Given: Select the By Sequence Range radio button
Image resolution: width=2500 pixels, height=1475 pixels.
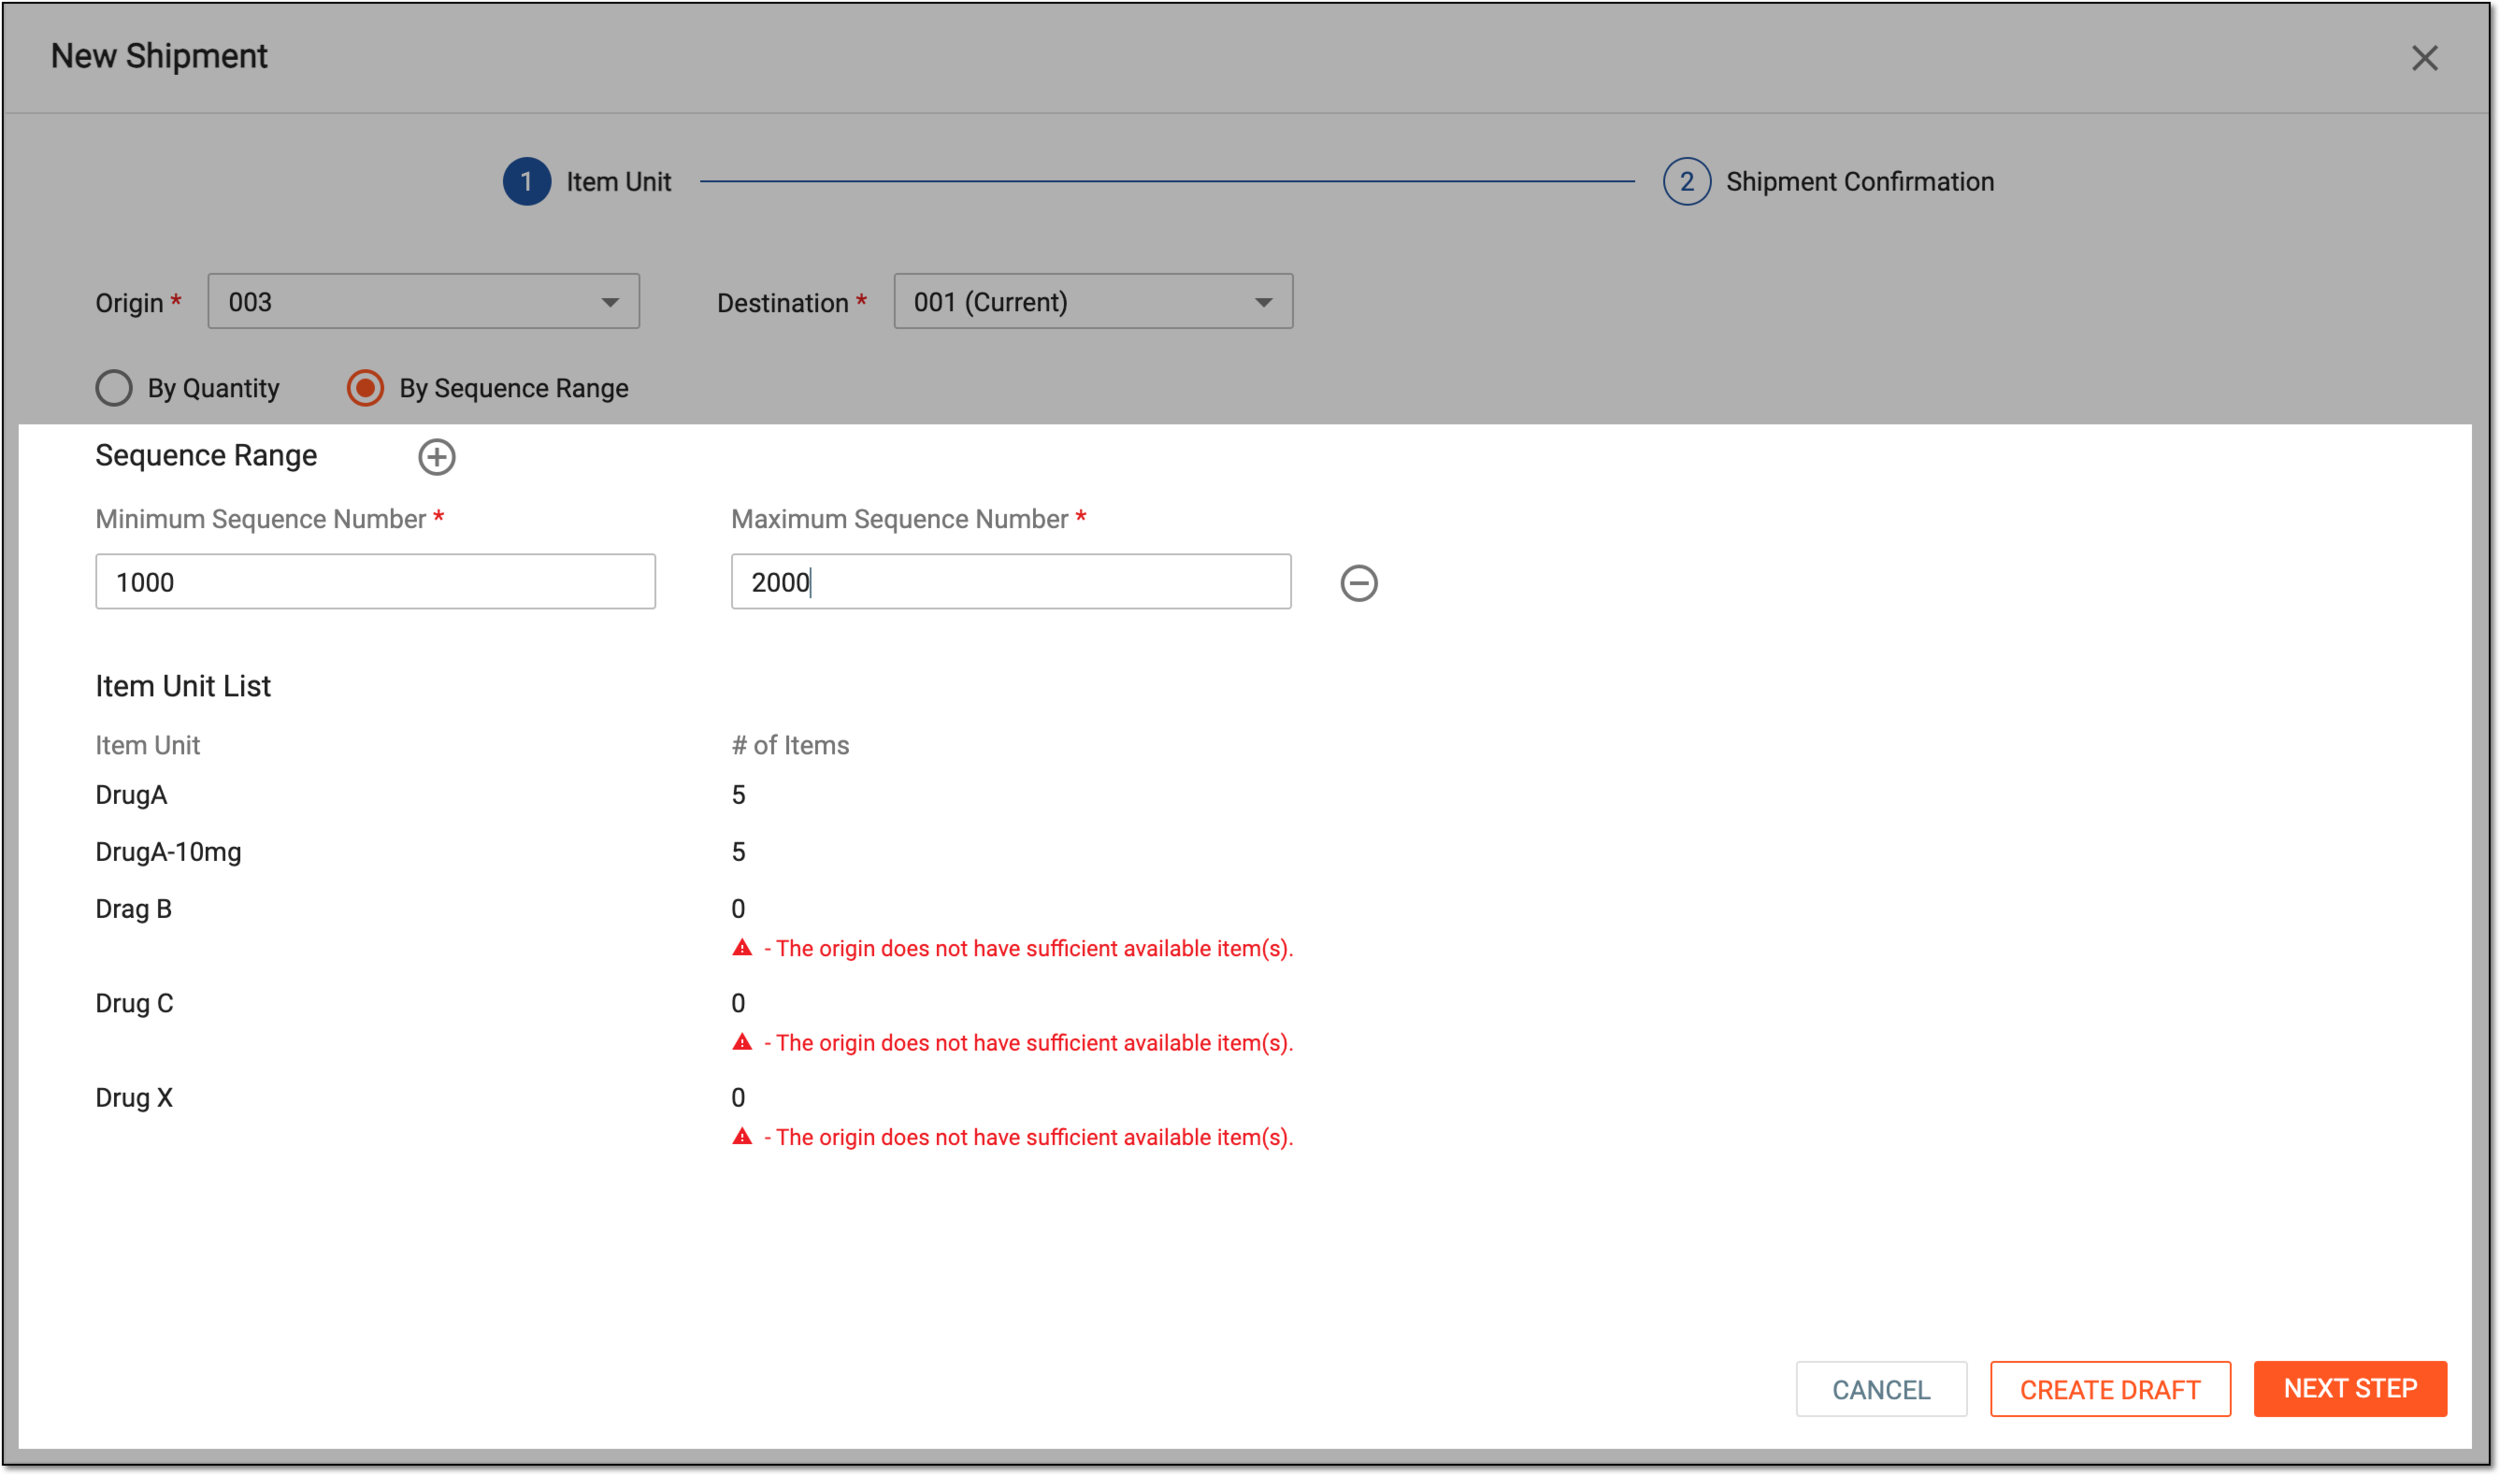Looking at the screenshot, I should pyautogui.click(x=365, y=388).
